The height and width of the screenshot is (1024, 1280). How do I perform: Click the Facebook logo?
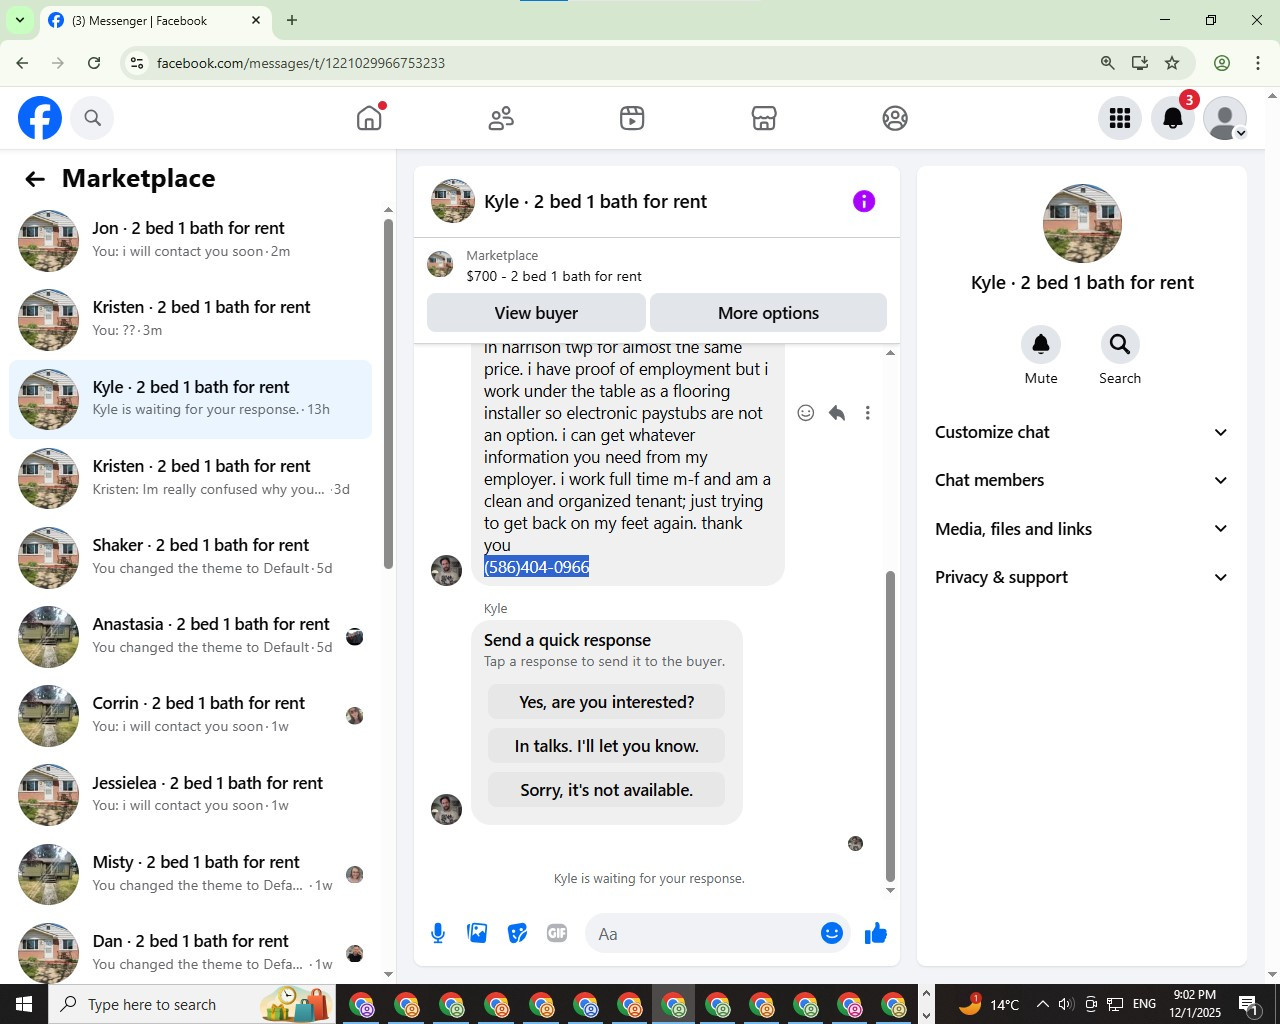coord(40,118)
